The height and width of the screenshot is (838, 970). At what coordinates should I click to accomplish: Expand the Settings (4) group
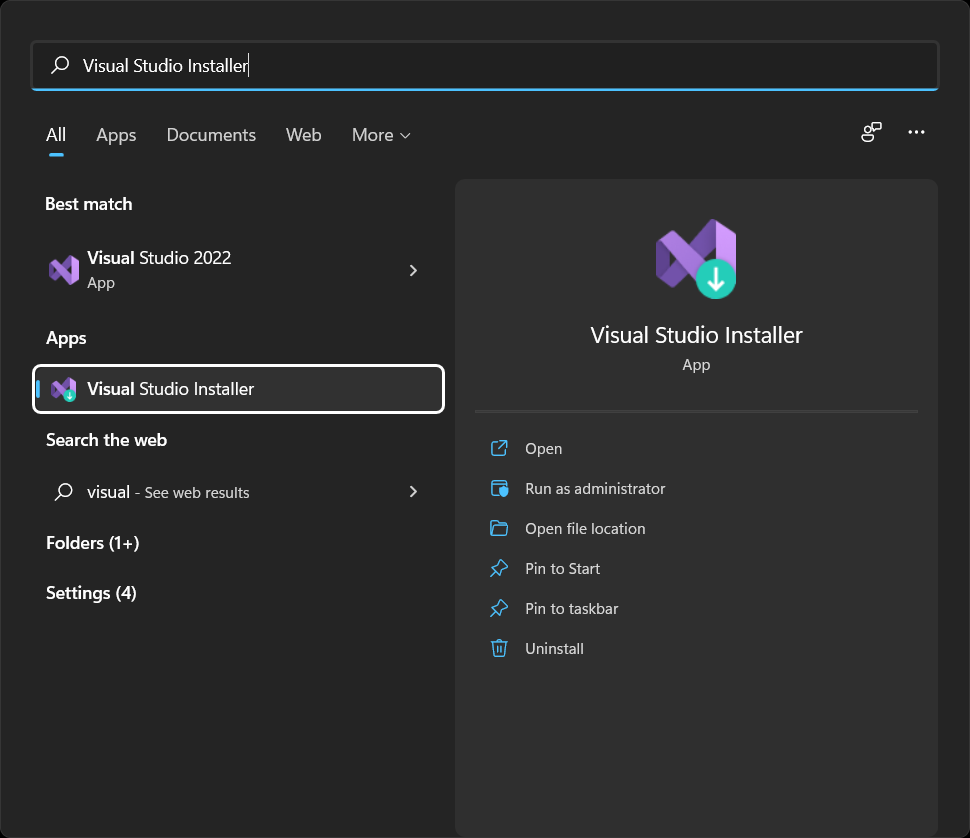92,593
